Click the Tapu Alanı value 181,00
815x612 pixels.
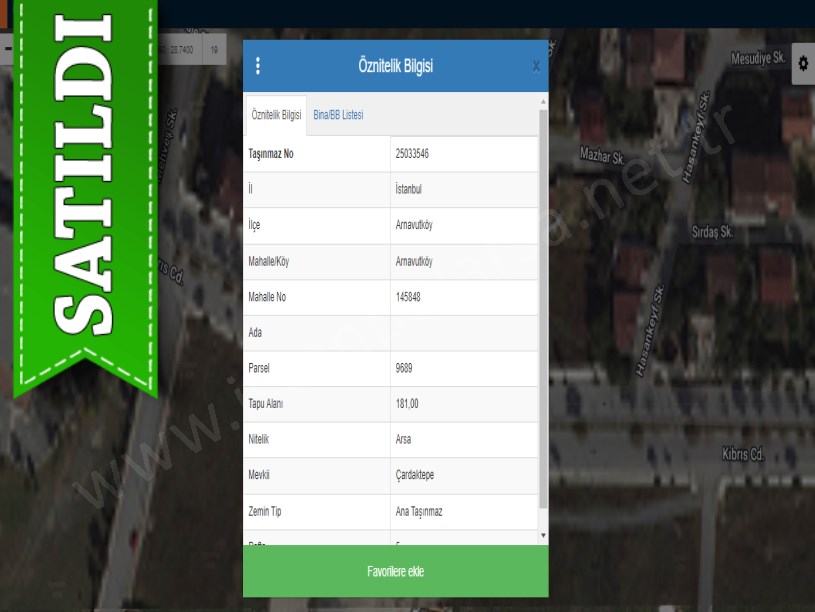tap(407, 404)
